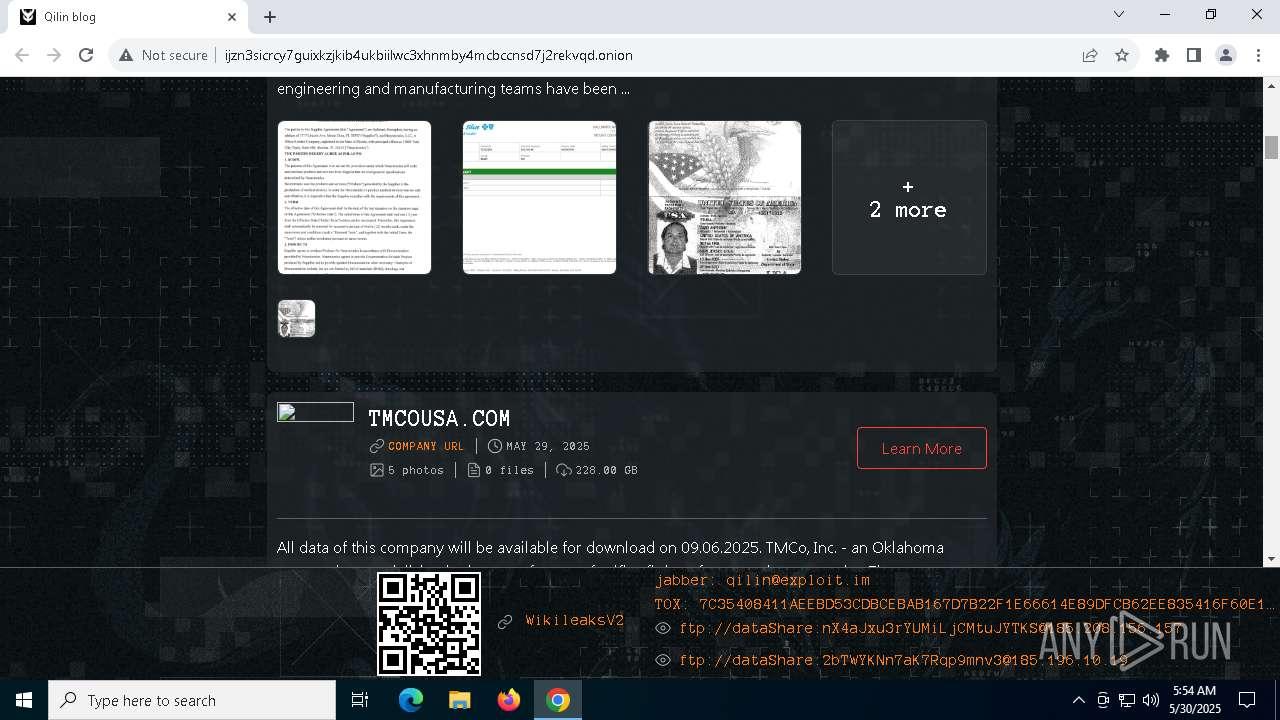Open Task View on the taskbar
Viewport: 1280px width, 720px height.
(360, 700)
